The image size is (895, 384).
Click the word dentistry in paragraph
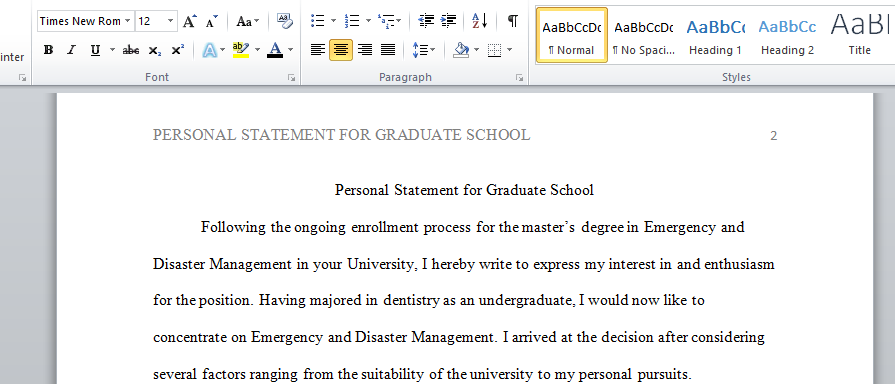click(x=411, y=301)
